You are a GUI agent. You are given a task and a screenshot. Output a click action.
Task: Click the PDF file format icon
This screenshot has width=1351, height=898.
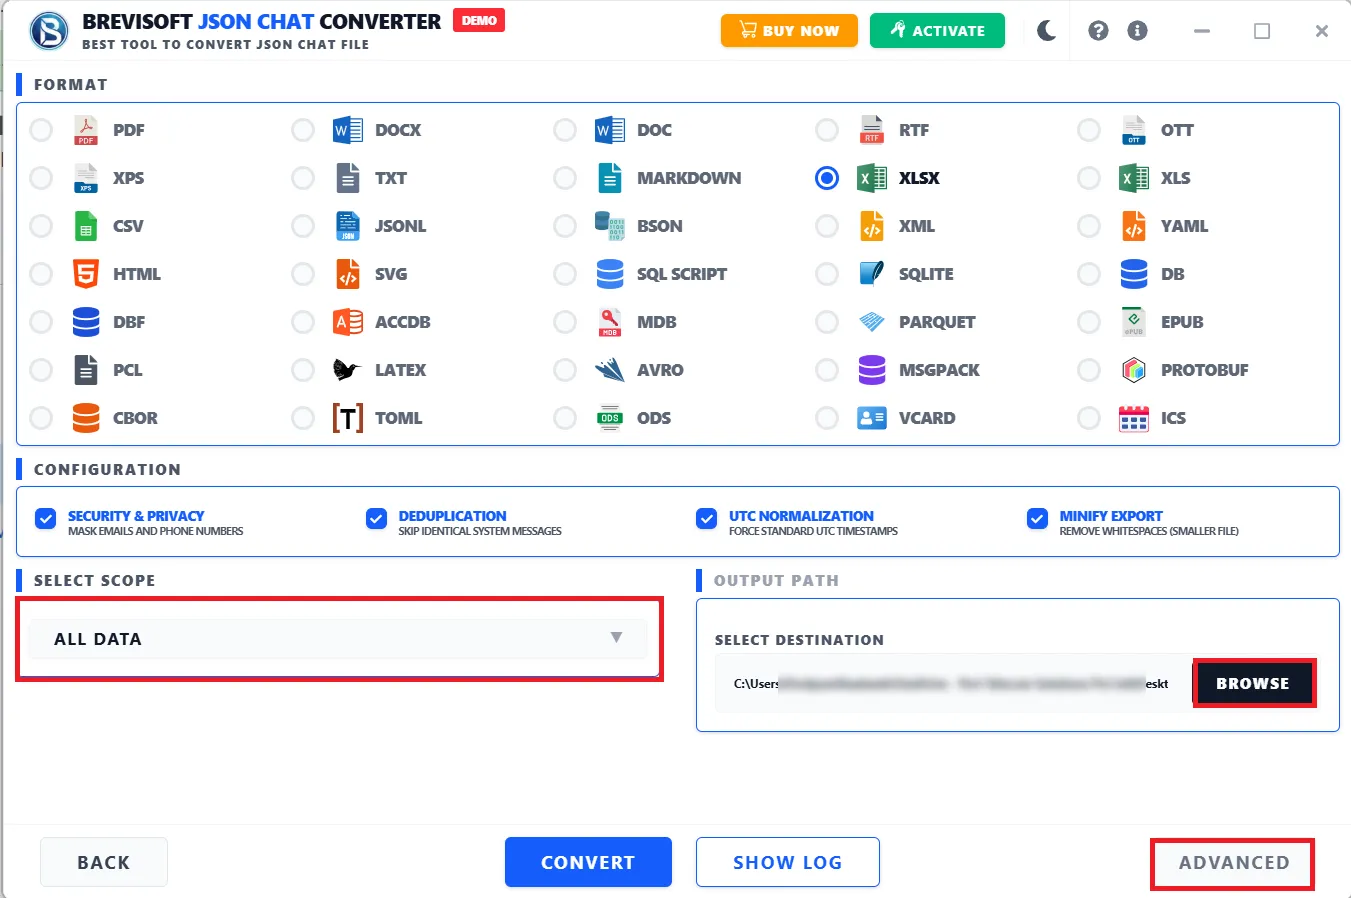[x=86, y=130]
